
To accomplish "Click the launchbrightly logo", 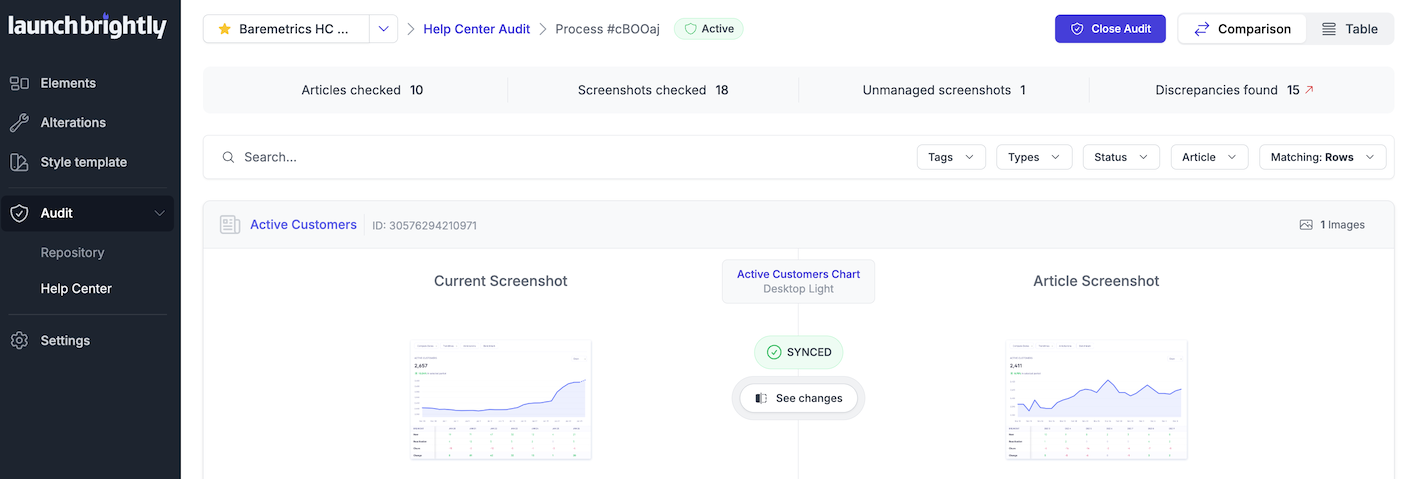I will (88, 26).
